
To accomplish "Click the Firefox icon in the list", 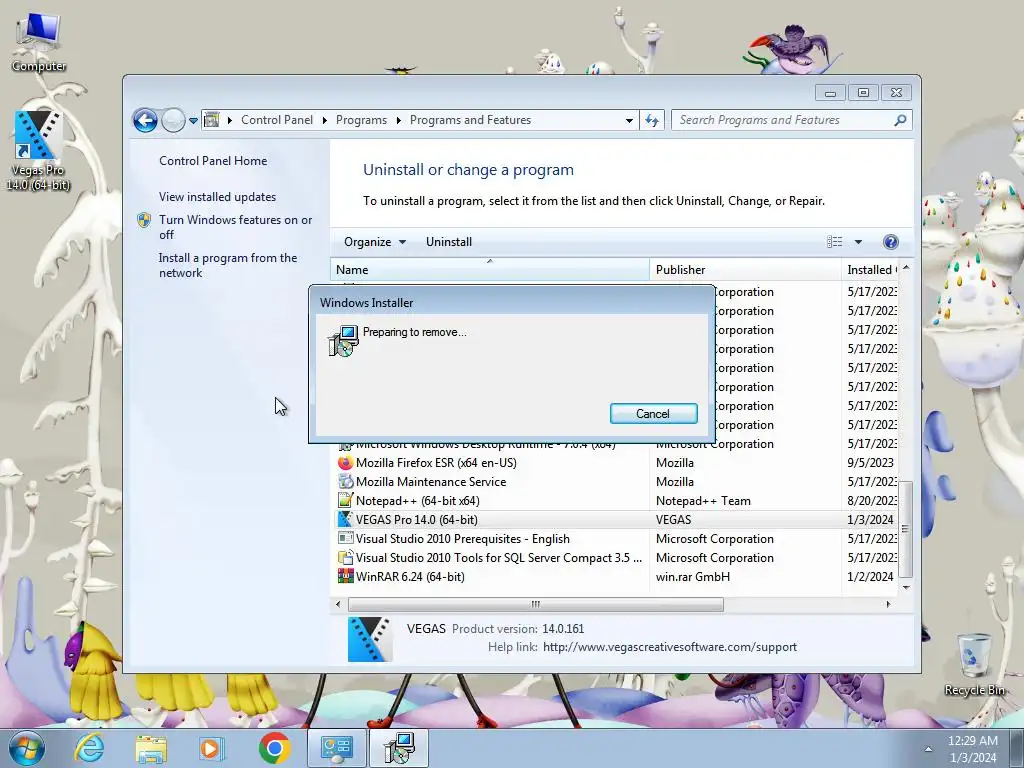I will click(345, 463).
